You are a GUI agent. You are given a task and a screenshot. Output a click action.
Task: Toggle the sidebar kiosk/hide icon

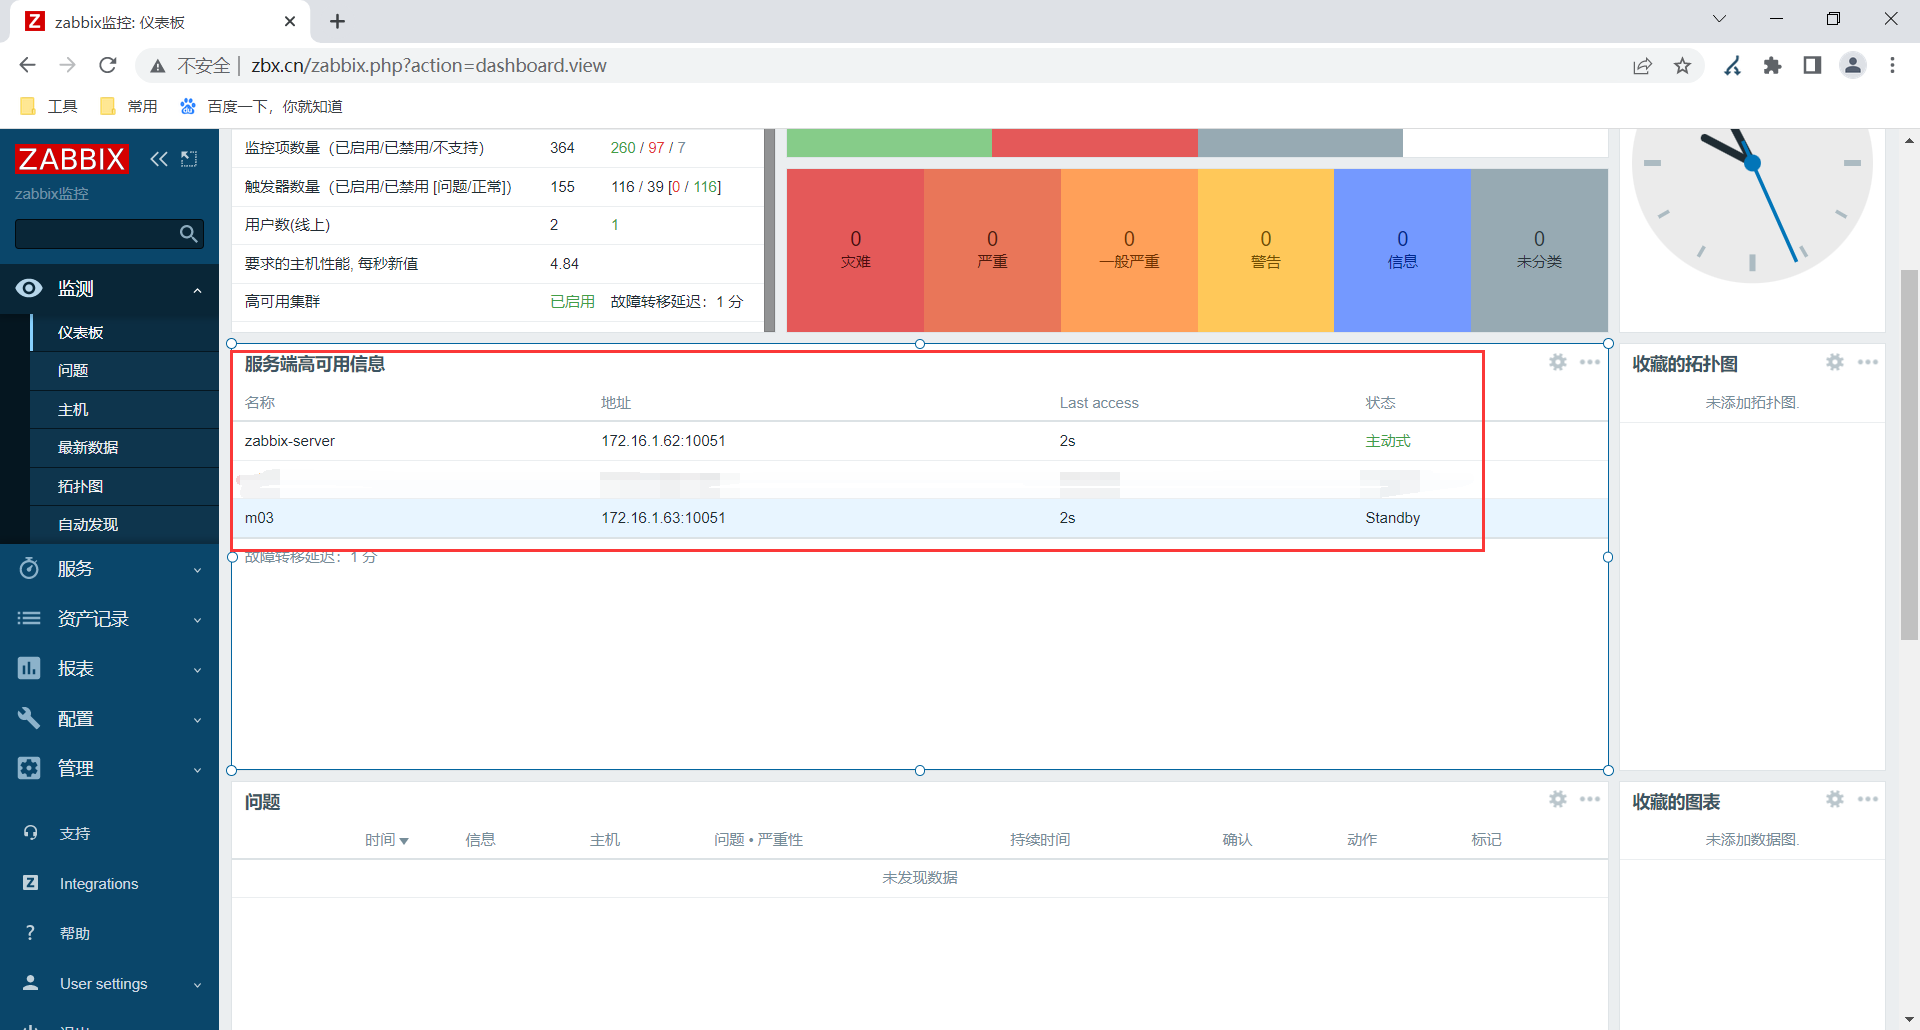click(189, 159)
